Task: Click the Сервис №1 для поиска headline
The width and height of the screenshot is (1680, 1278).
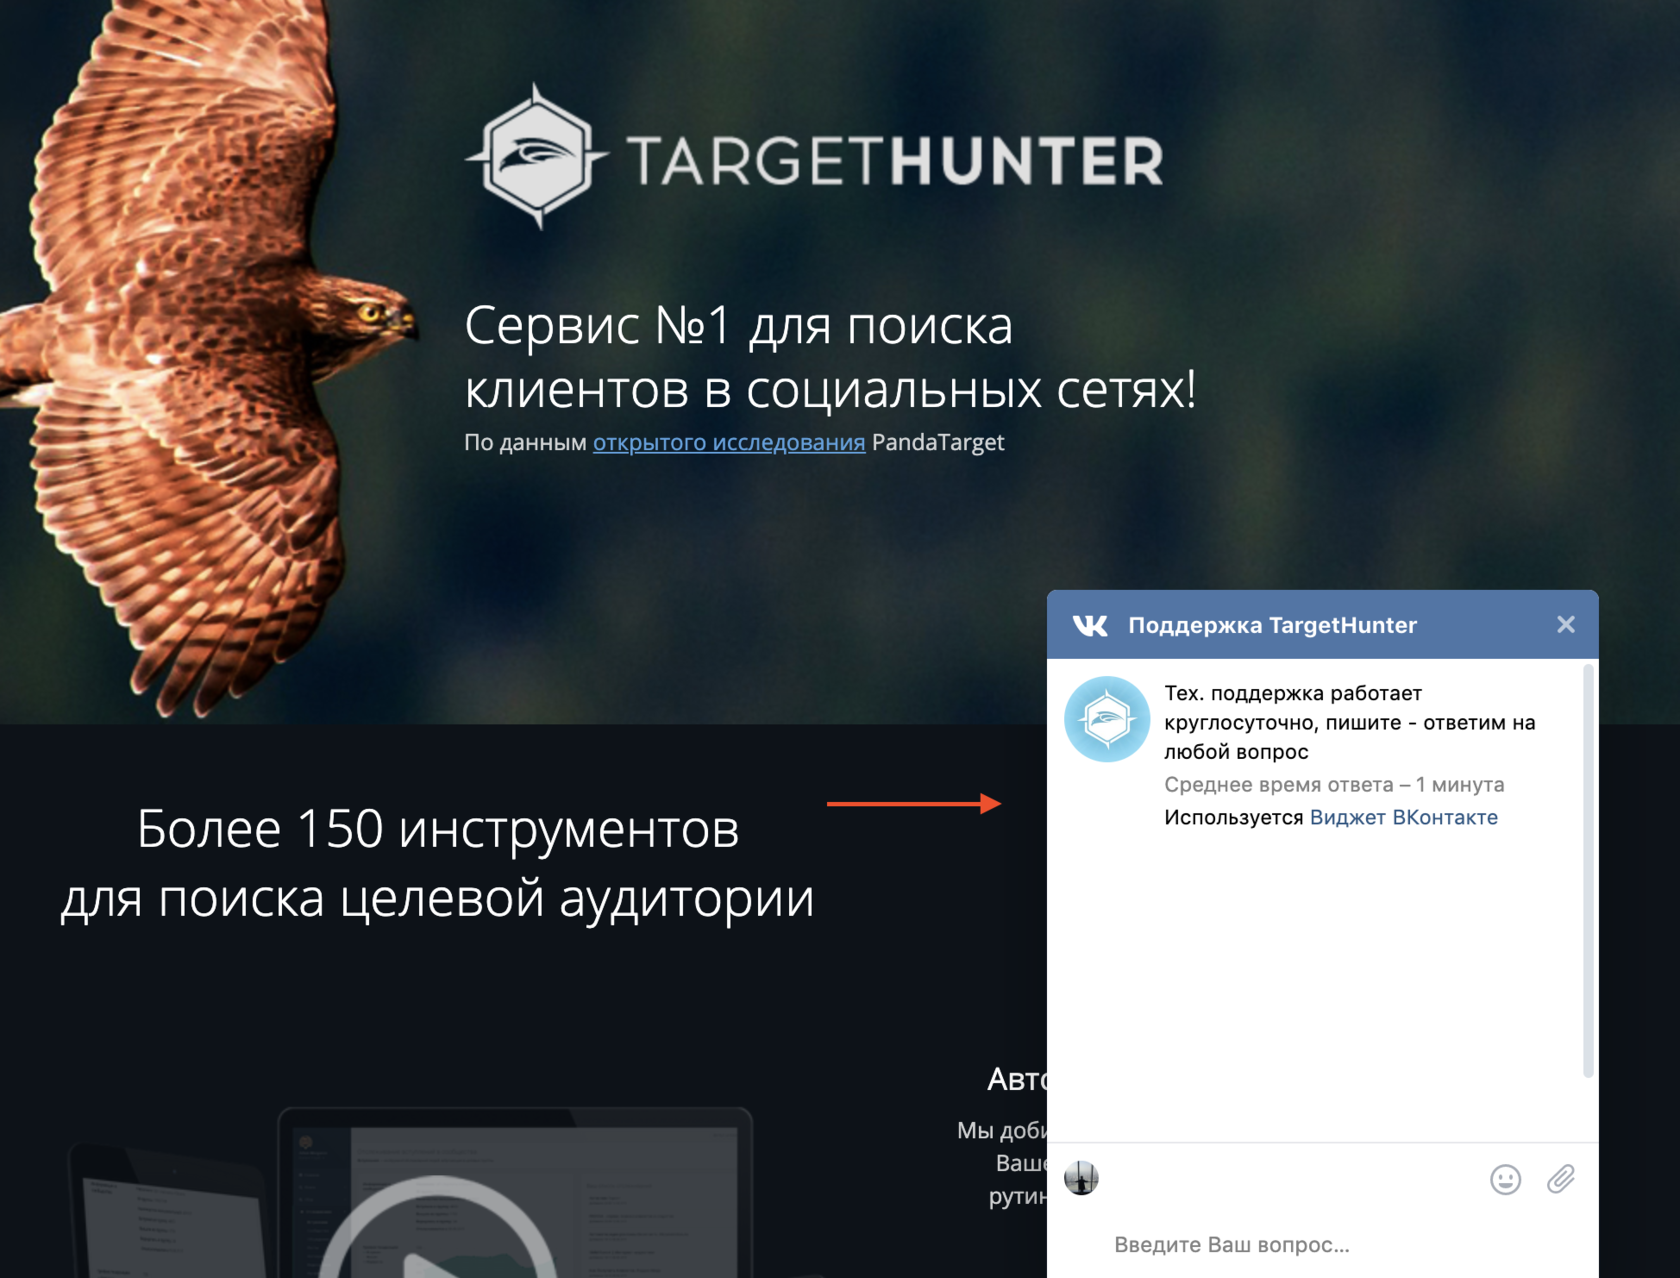Action: pos(830,356)
